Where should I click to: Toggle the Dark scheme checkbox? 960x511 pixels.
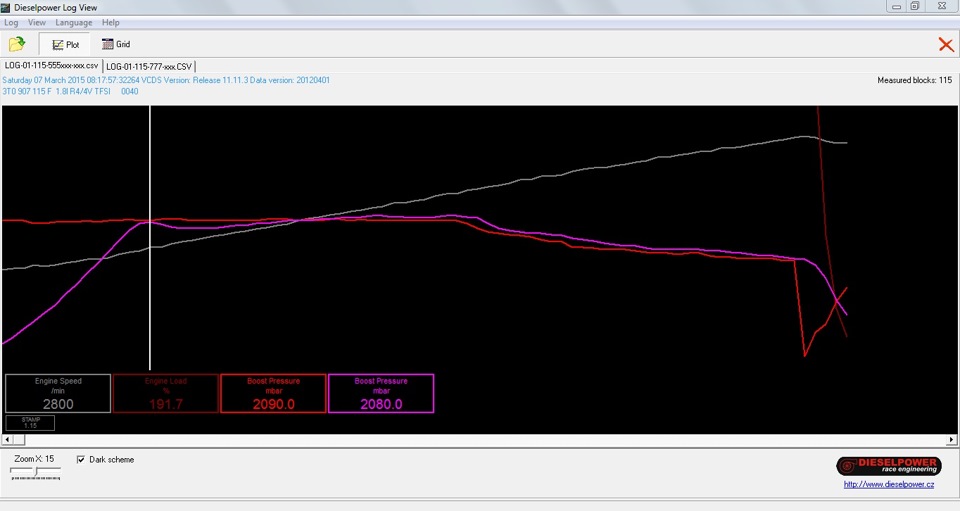click(x=81, y=460)
